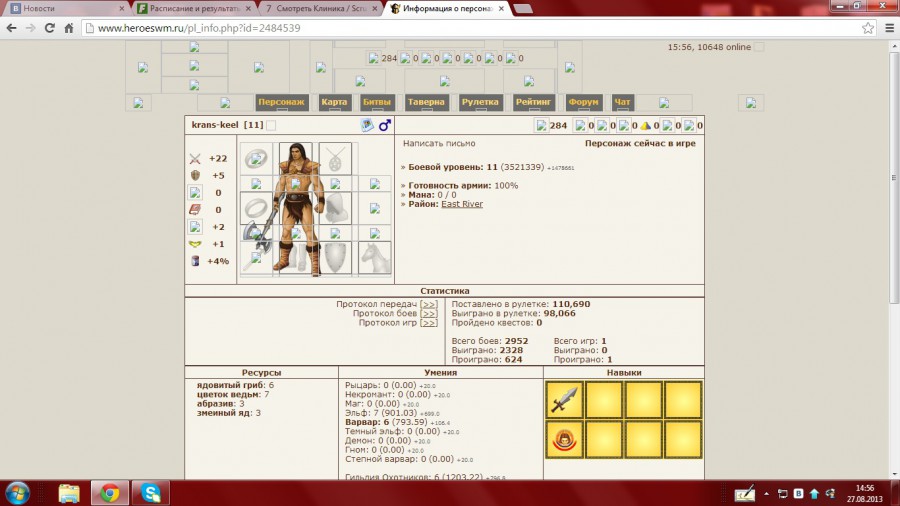Open File Explorer from taskbar
Image resolution: width=900 pixels, height=506 pixels.
tap(69, 493)
